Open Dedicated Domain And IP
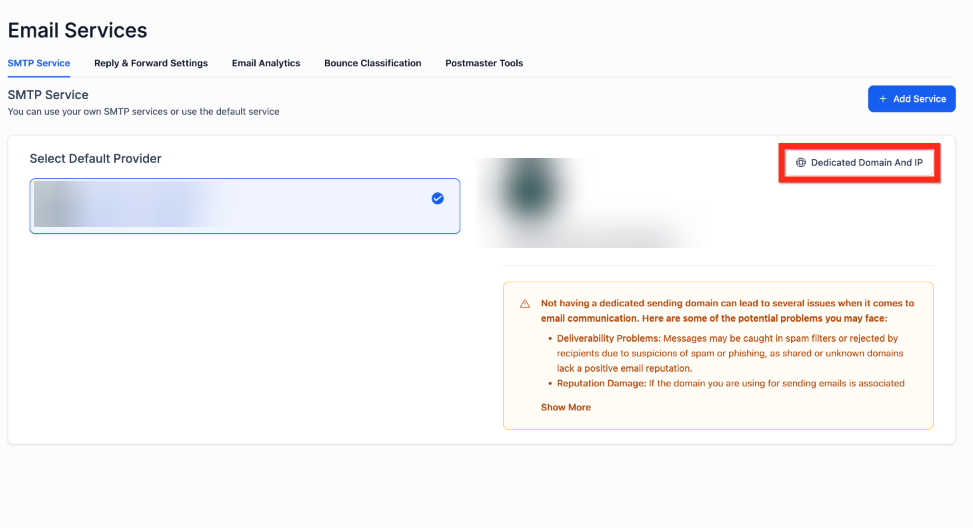 (859, 163)
